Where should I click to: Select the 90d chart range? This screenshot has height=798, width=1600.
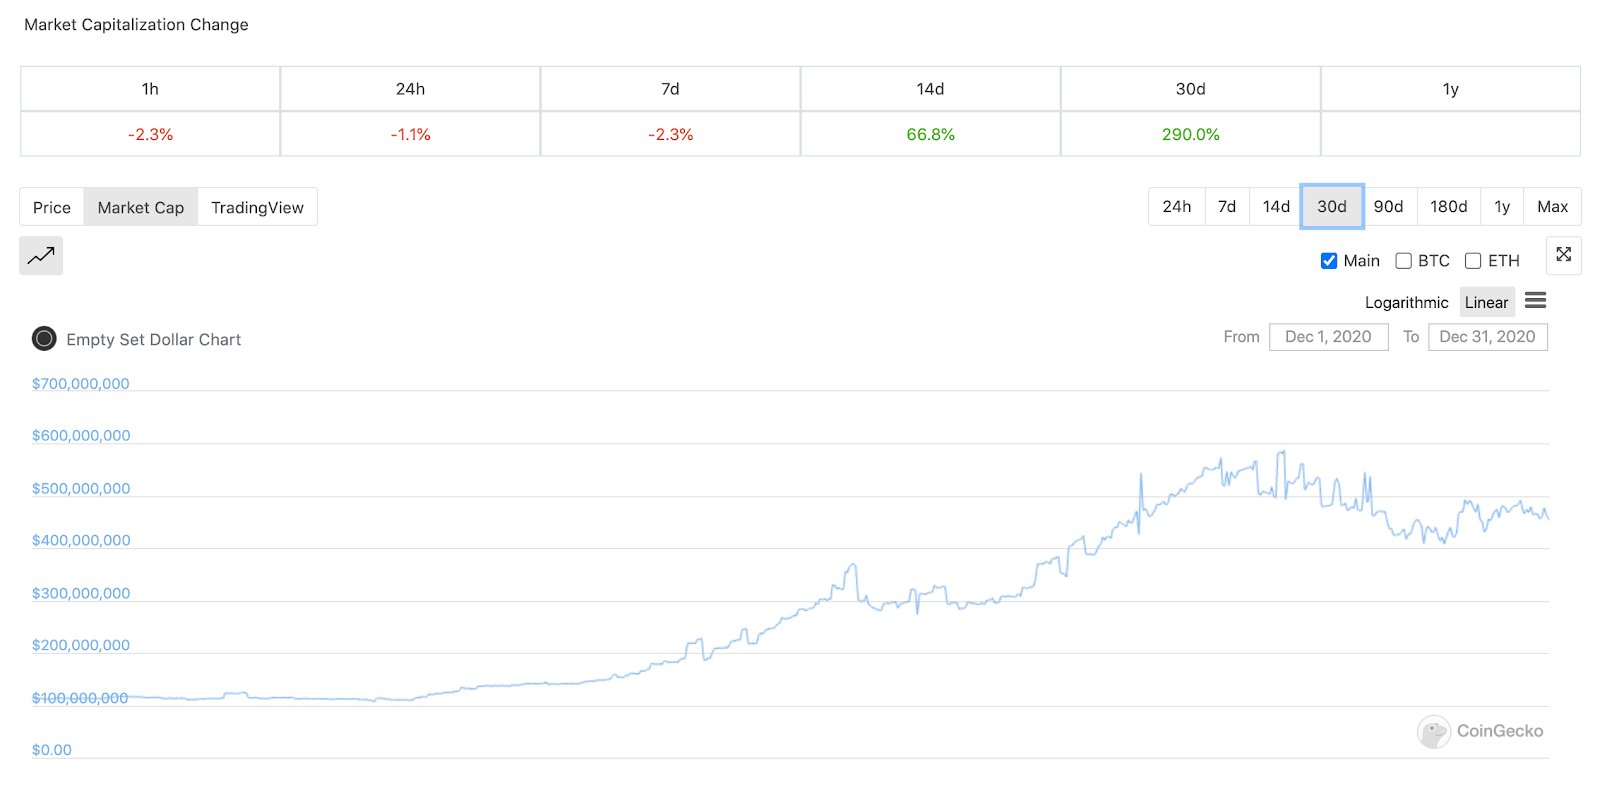tap(1388, 207)
